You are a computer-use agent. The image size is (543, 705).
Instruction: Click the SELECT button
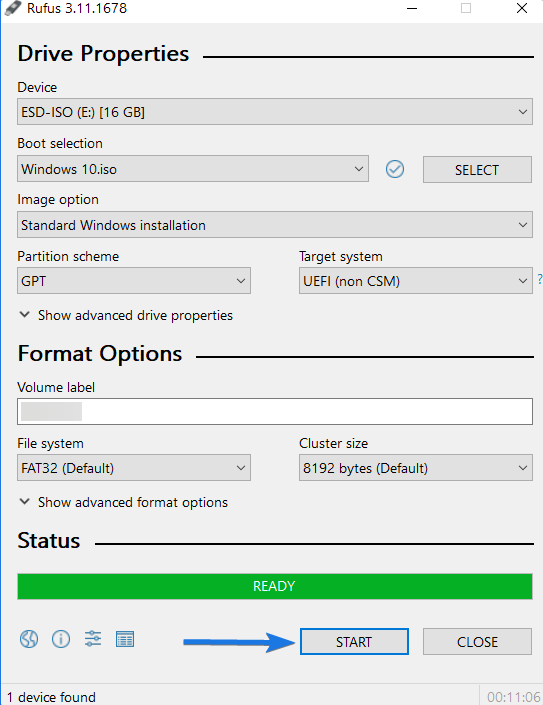[x=477, y=170]
